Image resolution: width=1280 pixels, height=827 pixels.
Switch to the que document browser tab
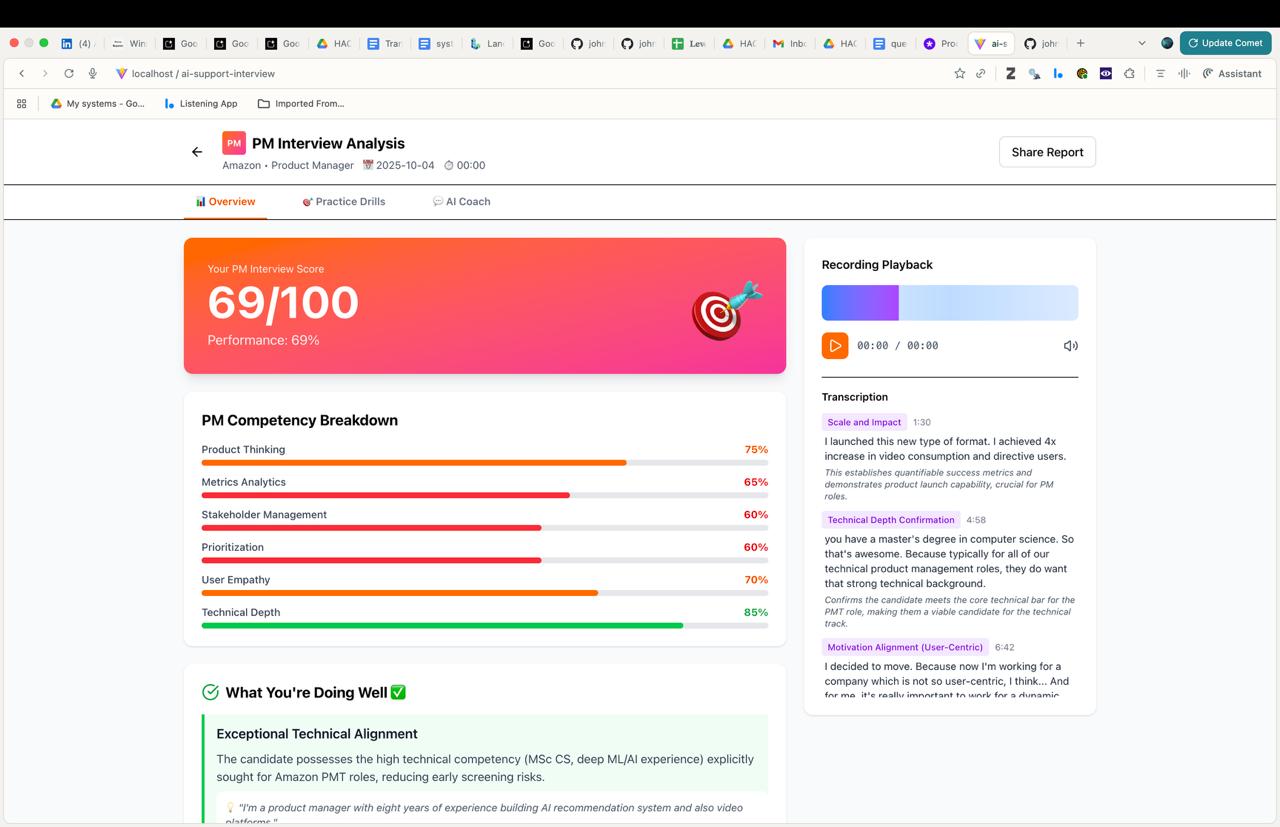[x=891, y=43]
